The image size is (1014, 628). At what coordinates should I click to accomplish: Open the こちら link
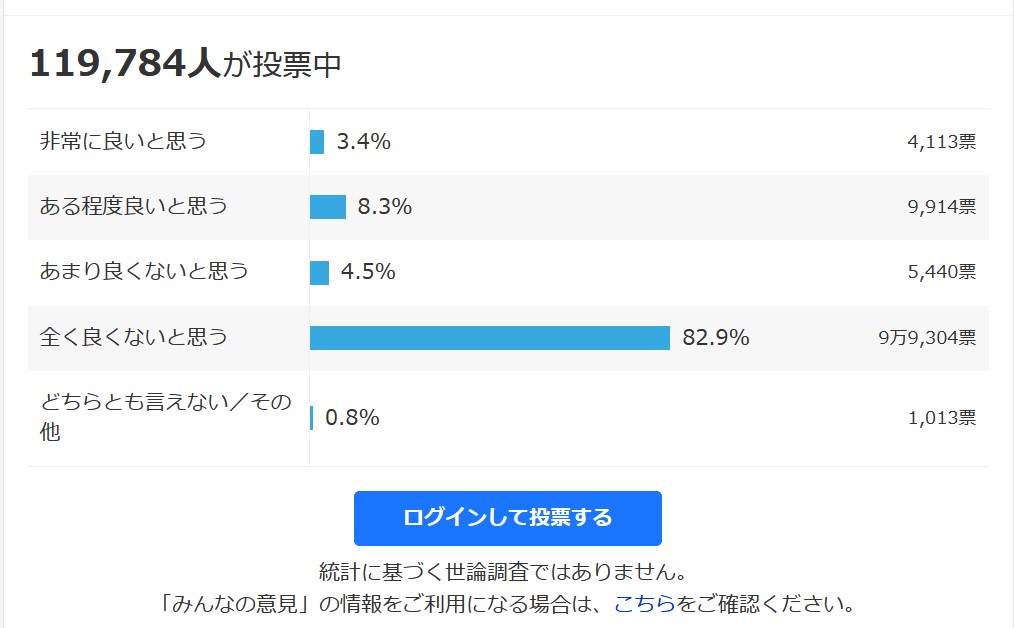(644, 603)
